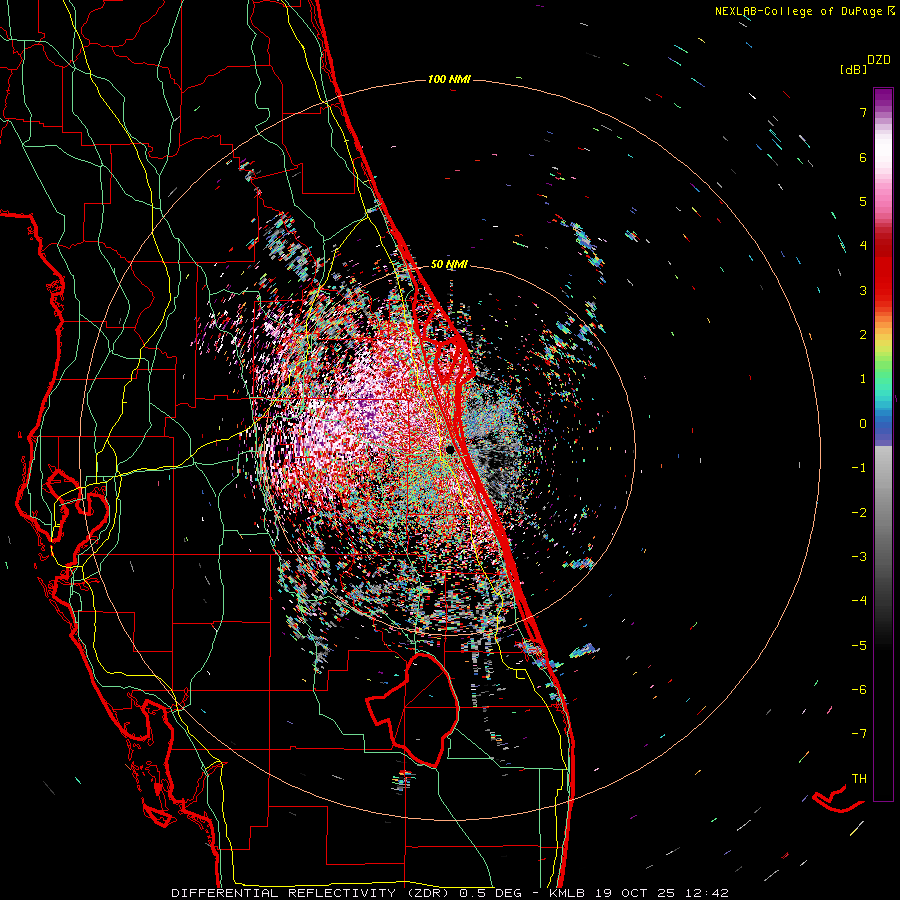Click the 2 value on the color scale
Image resolution: width=900 pixels, height=900 pixels.
click(x=863, y=335)
